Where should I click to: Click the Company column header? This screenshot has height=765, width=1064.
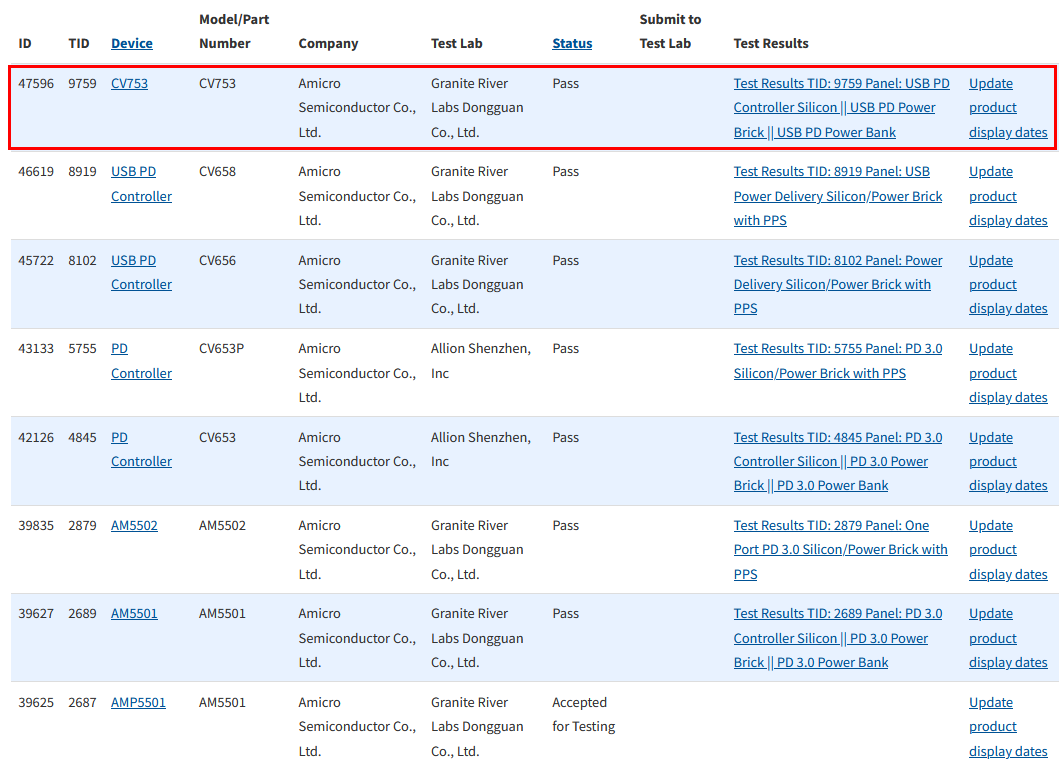[328, 43]
